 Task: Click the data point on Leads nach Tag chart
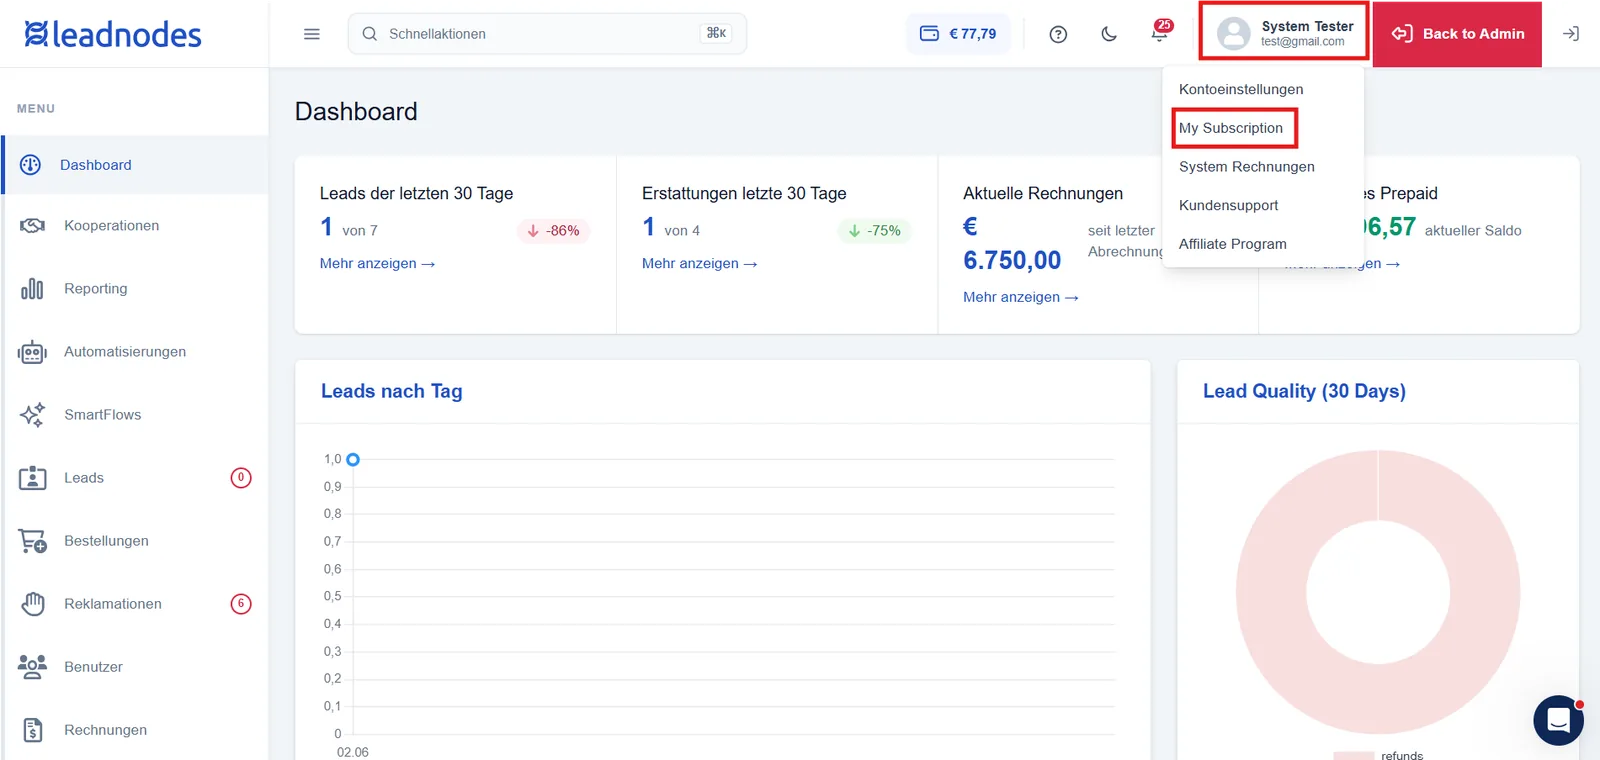353,460
